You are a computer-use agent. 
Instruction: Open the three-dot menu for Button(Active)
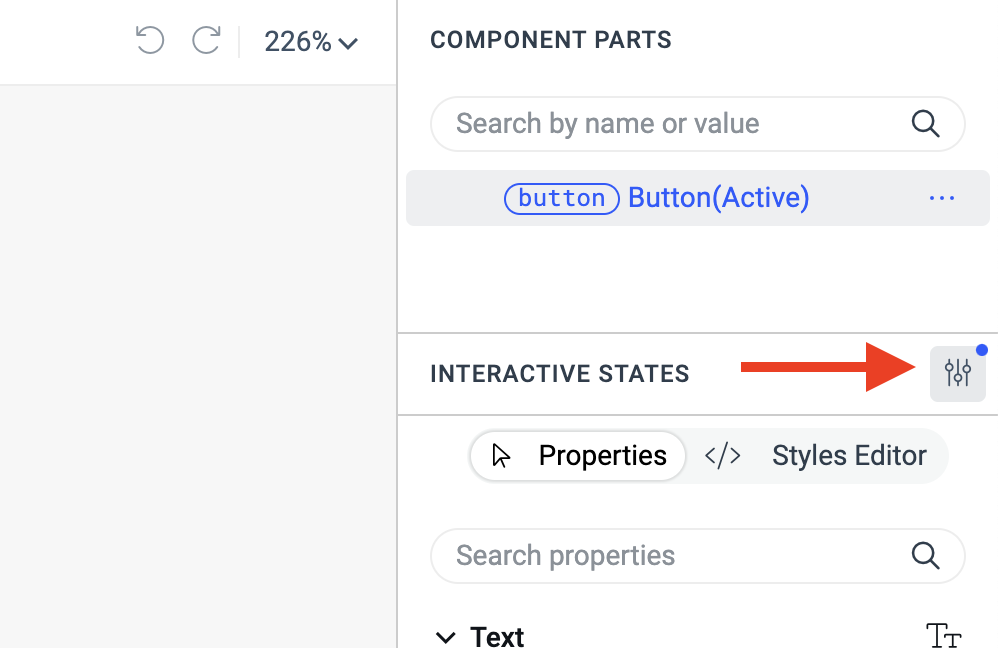pos(941,198)
